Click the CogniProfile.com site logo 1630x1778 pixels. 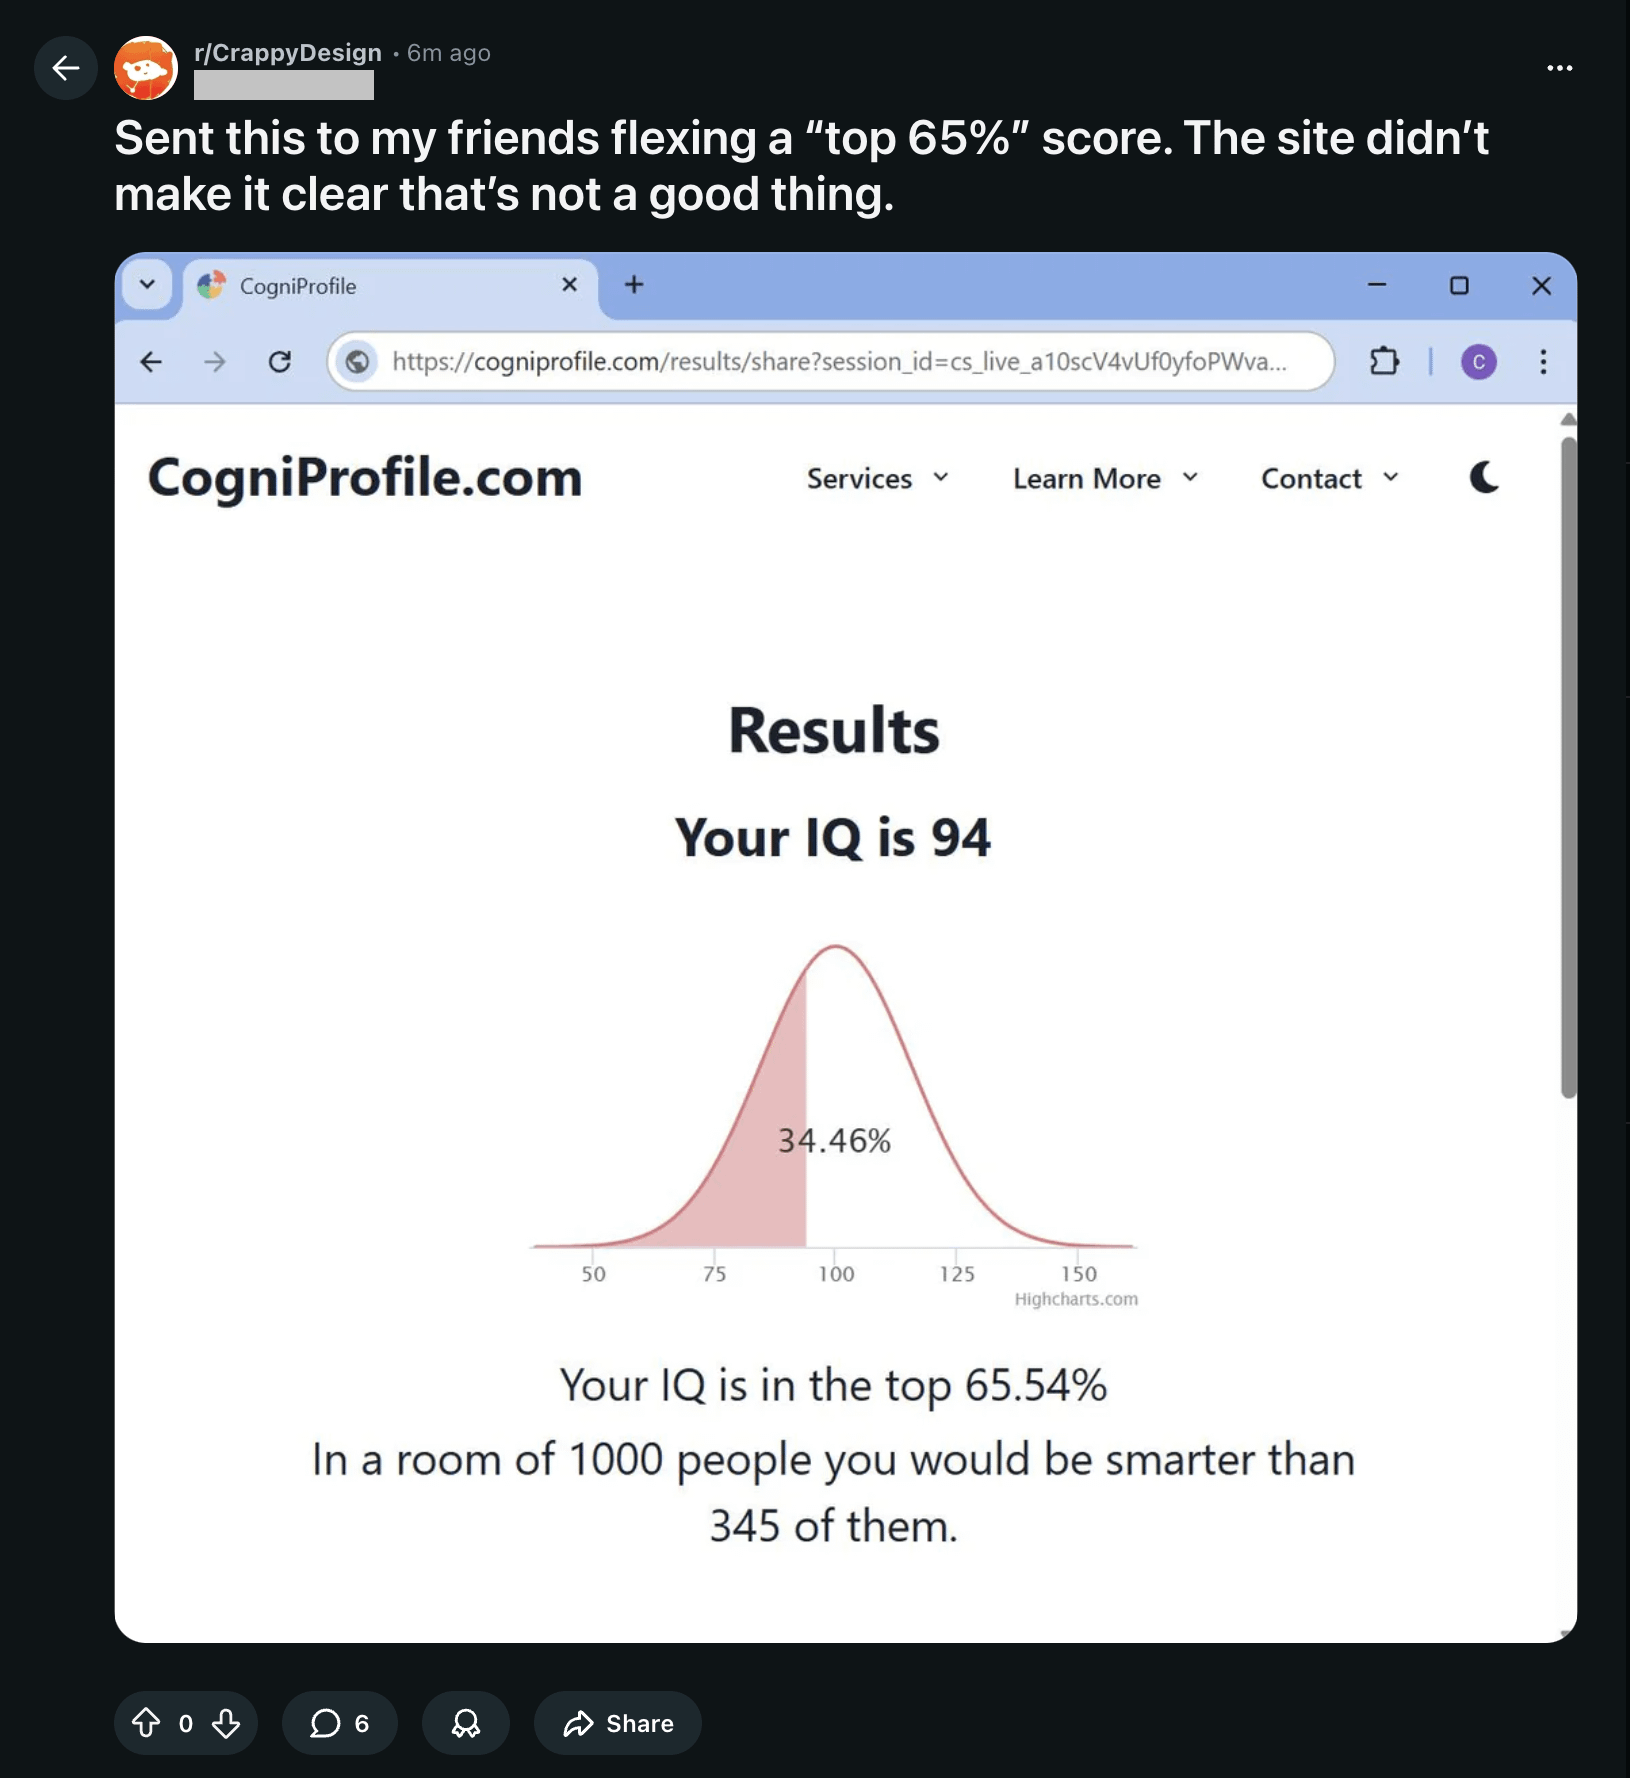[x=365, y=478]
